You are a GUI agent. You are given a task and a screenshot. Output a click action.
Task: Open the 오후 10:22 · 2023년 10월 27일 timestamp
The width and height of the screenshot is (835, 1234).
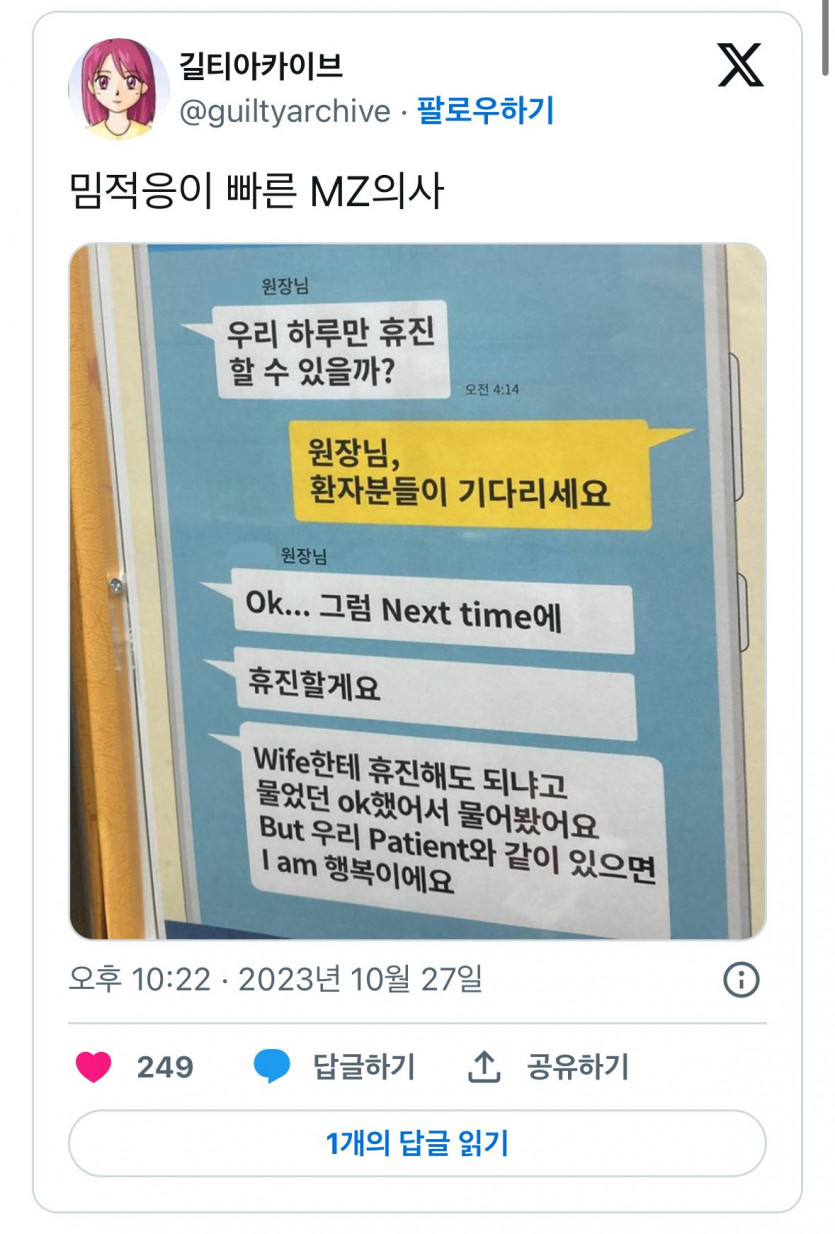pos(275,980)
